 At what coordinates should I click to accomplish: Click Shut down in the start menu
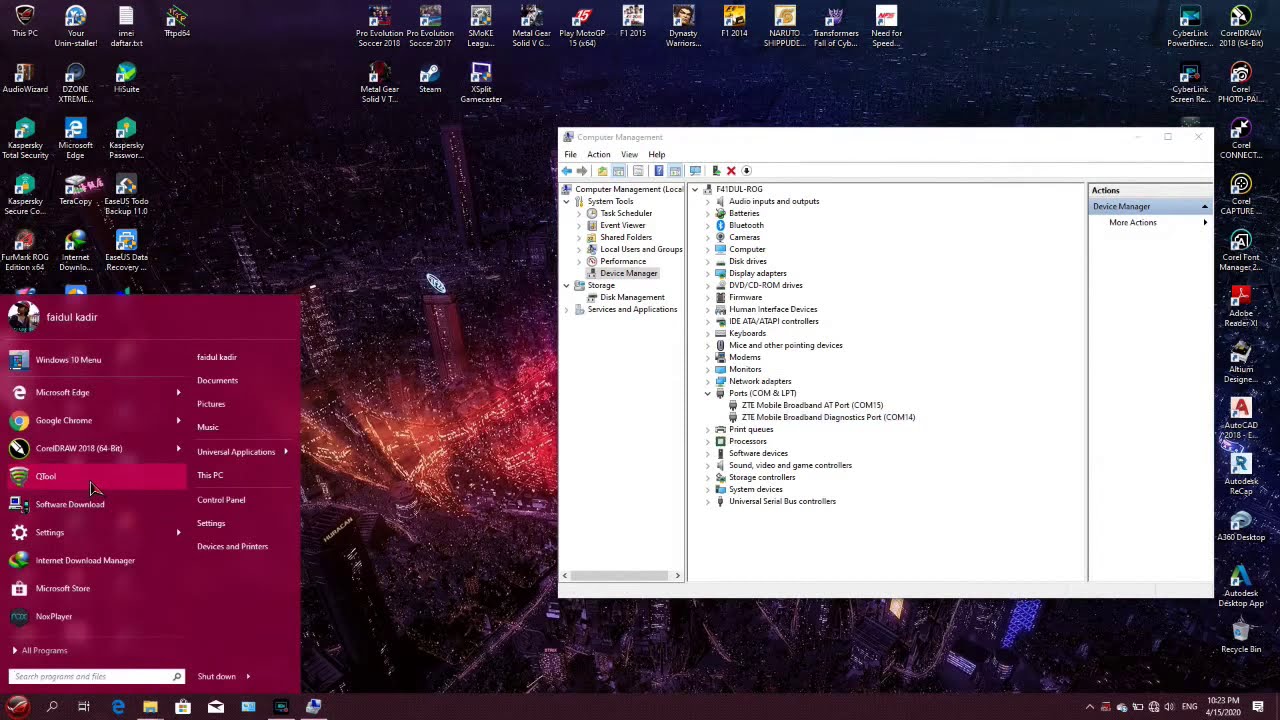(216, 676)
